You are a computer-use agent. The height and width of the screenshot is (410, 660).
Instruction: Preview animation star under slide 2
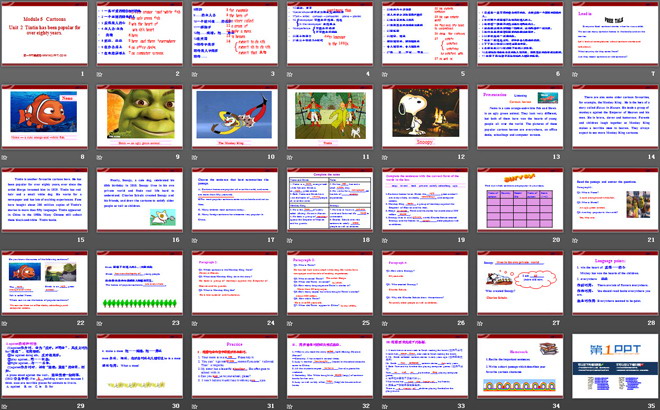(99, 74)
